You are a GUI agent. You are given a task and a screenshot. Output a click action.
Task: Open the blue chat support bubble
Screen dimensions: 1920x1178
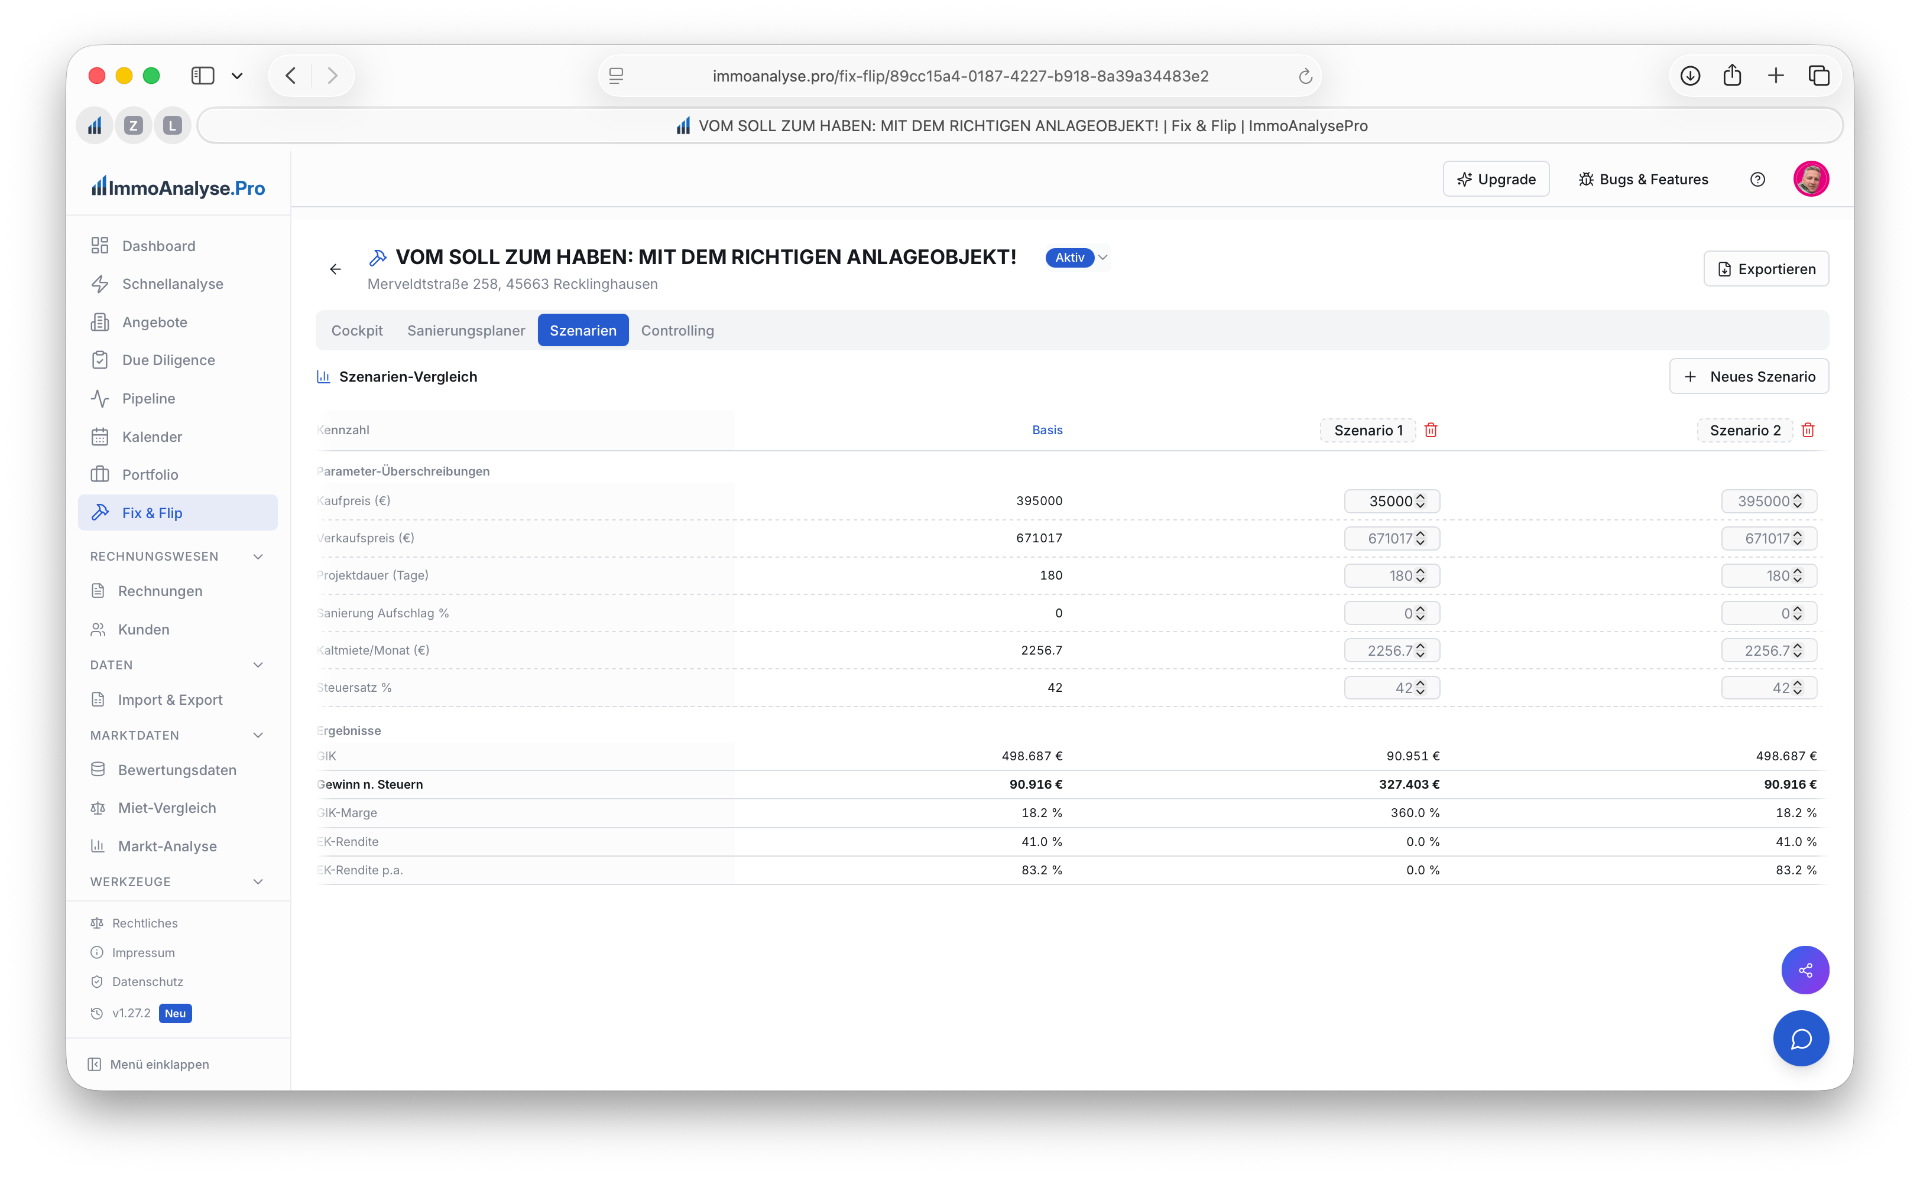(x=1801, y=1039)
